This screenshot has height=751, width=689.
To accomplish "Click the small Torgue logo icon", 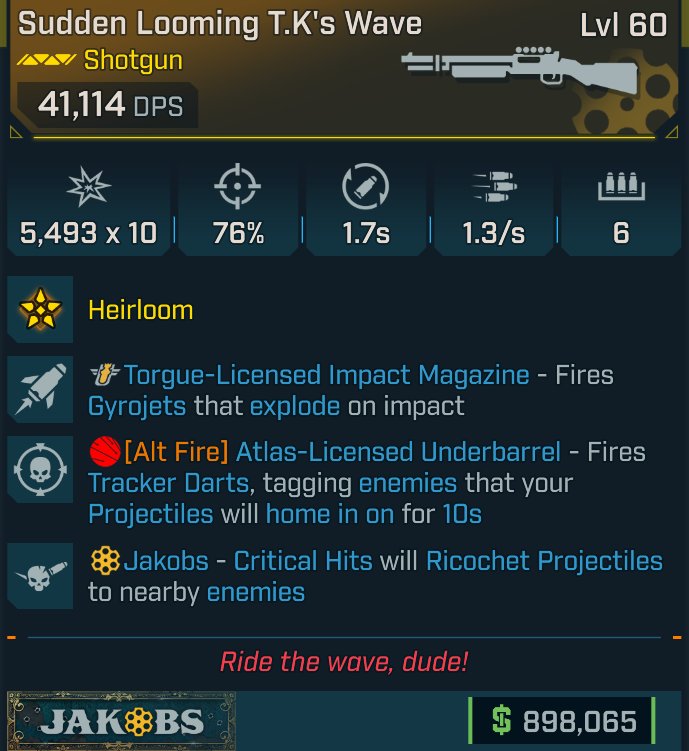I will (x=105, y=375).
